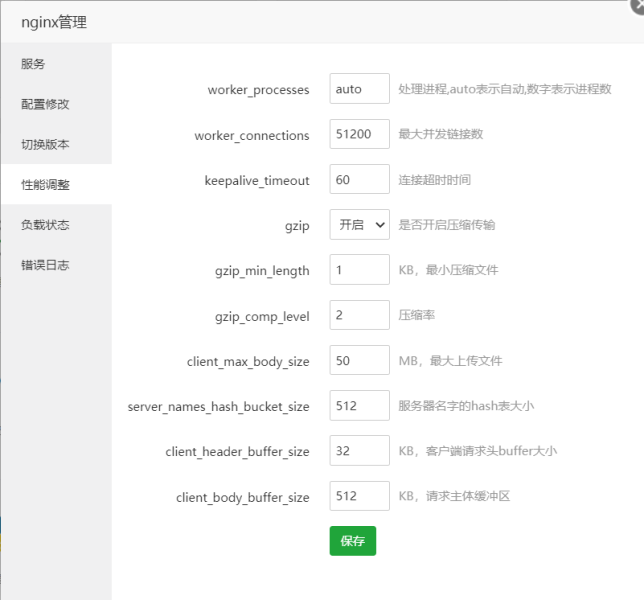Click the hint 服务器名字的hash表大小
The height and width of the screenshot is (600, 644).
tap(466, 406)
